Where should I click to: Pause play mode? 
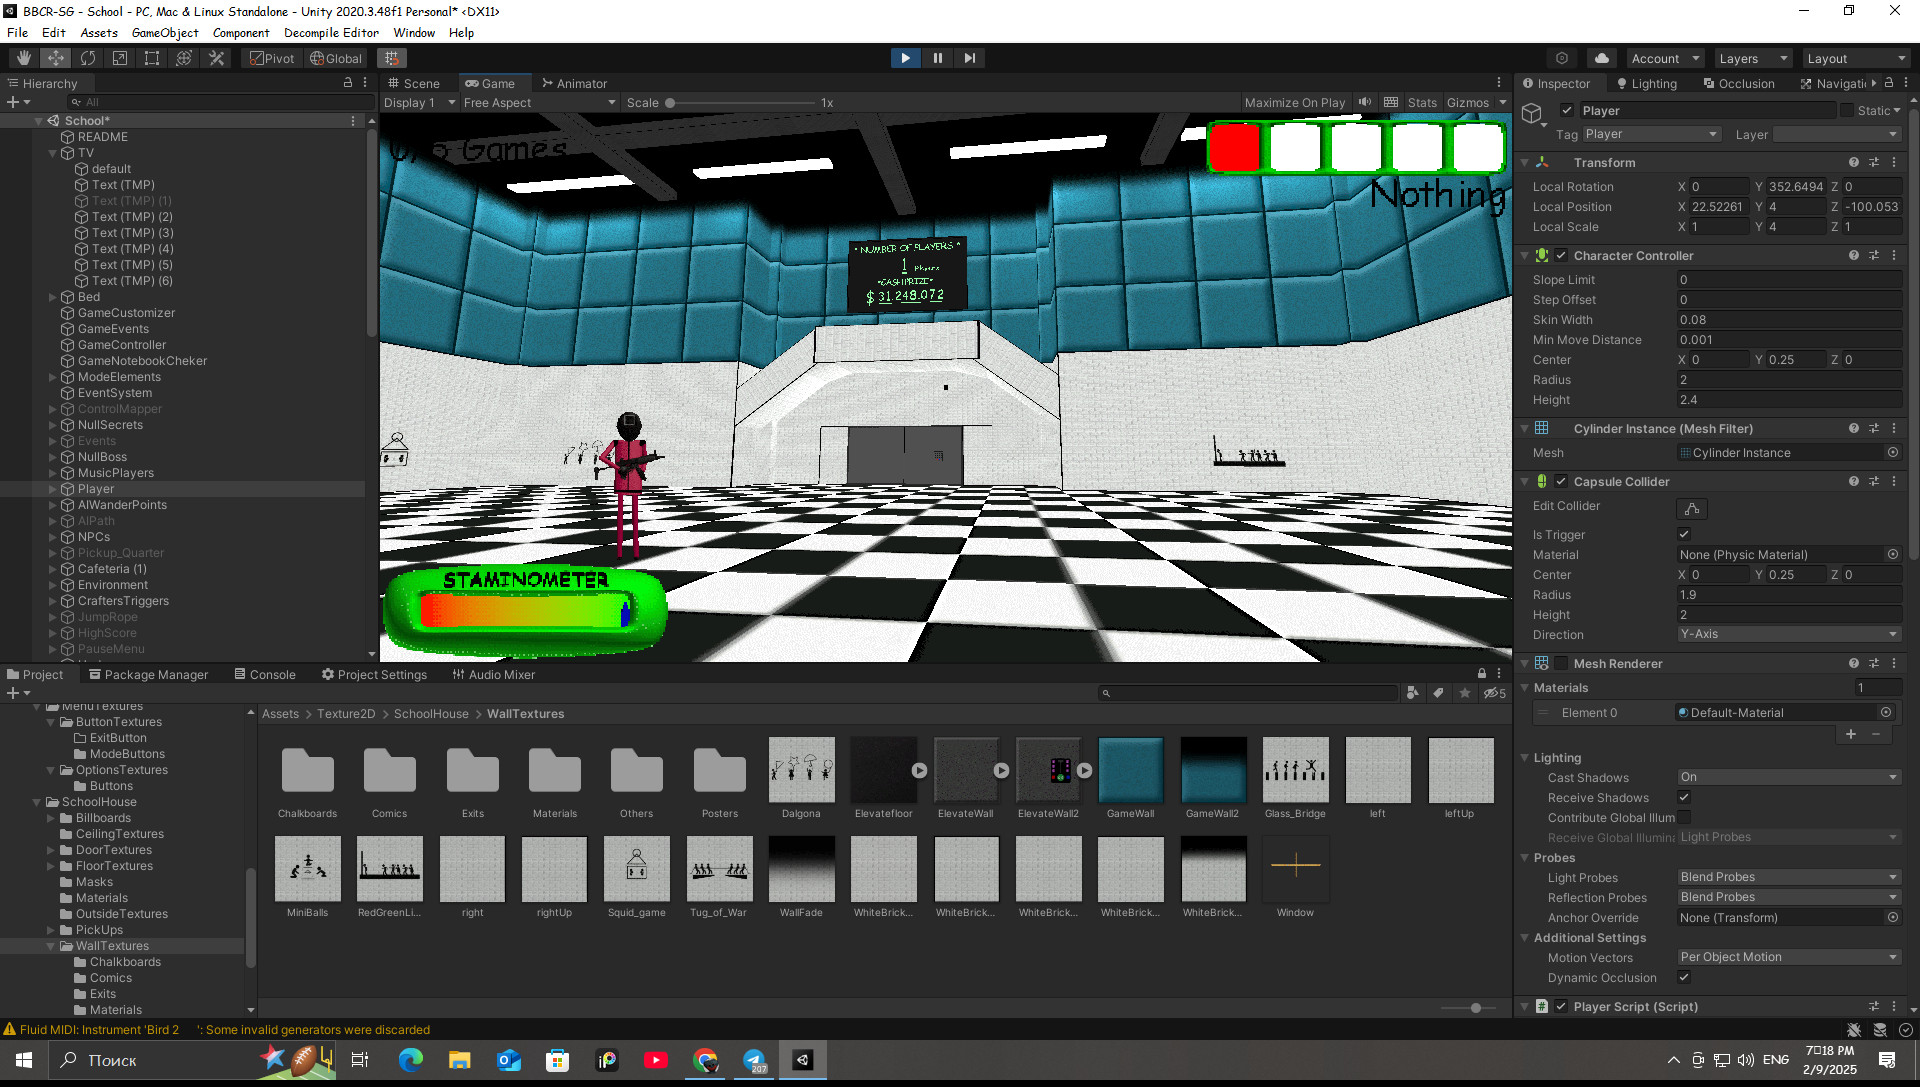938,58
